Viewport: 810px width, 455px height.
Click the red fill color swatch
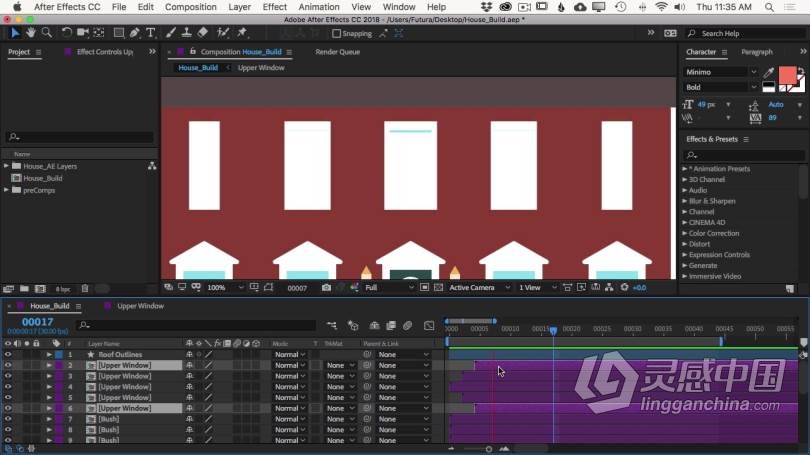(788, 76)
